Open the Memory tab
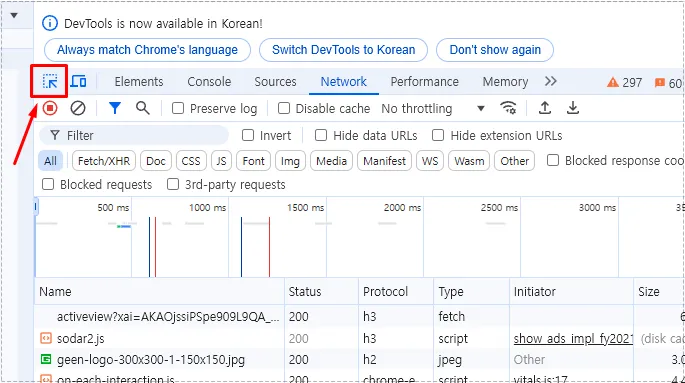The height and width of the screenshot is (383, 685). pyautogui.click(x=505, y=82)
